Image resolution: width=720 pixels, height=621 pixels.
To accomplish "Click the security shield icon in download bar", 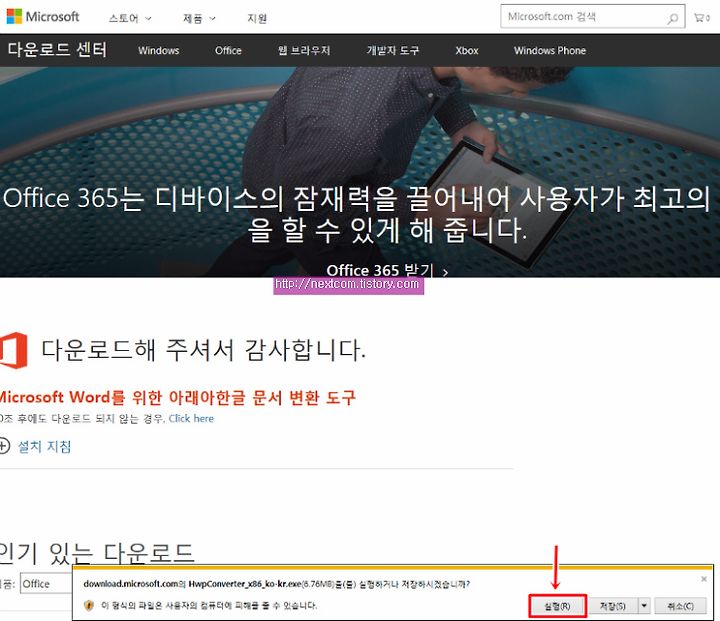I will [x=89, y=605].
